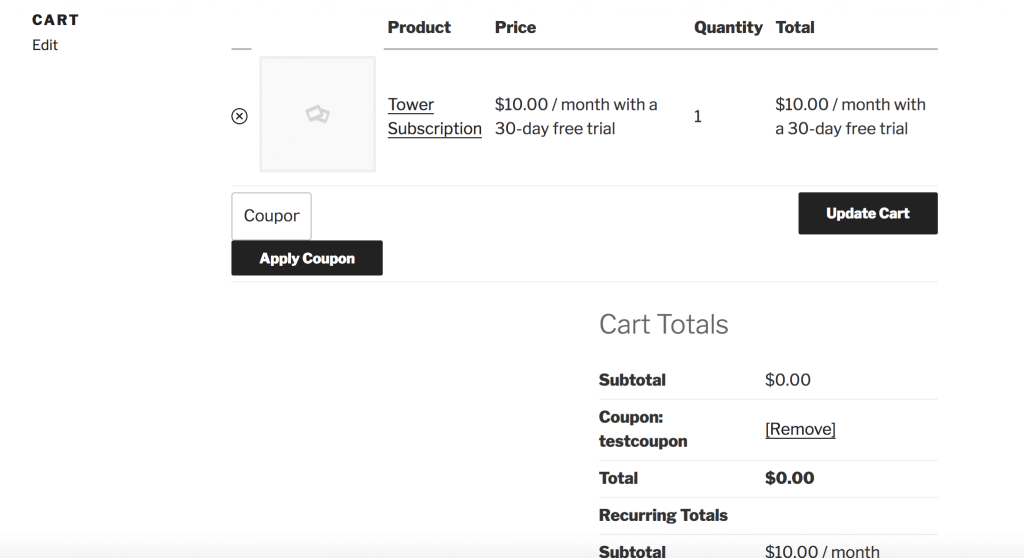Select the Coupon: testcoupon label
The width and height of the screenshot is (1024, 558).
(x=643, y=429)
